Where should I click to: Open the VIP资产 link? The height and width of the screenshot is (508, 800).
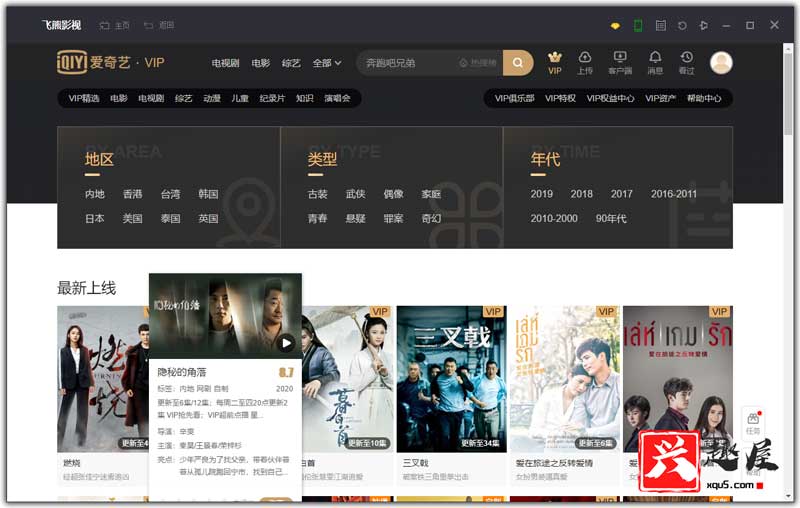tap(660, 98)
